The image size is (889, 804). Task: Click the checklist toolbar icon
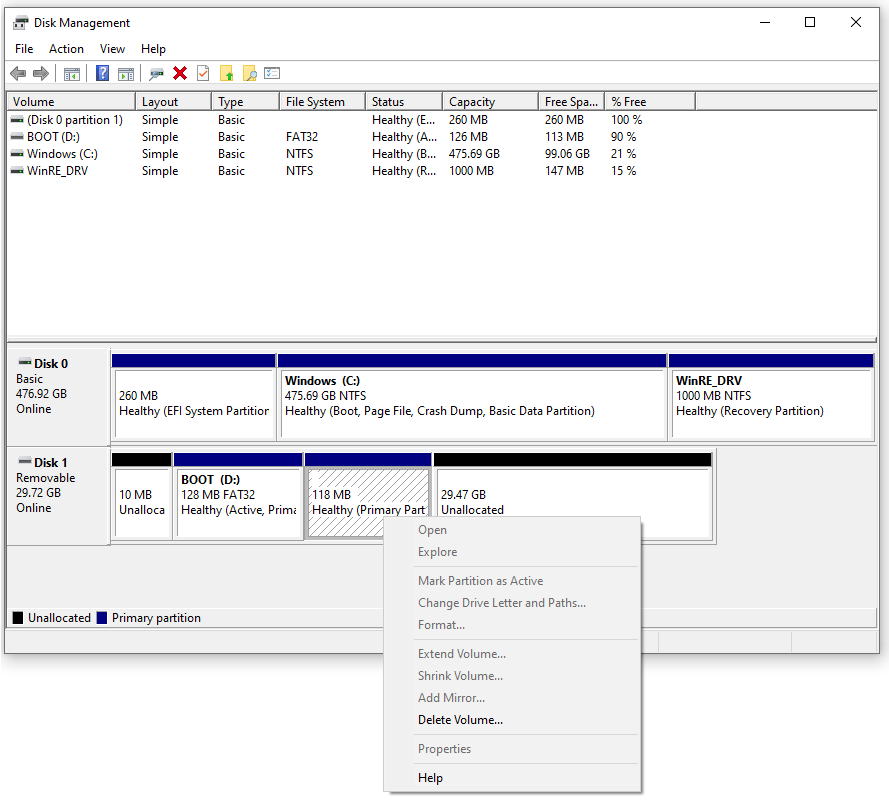(x=272, y=73)
